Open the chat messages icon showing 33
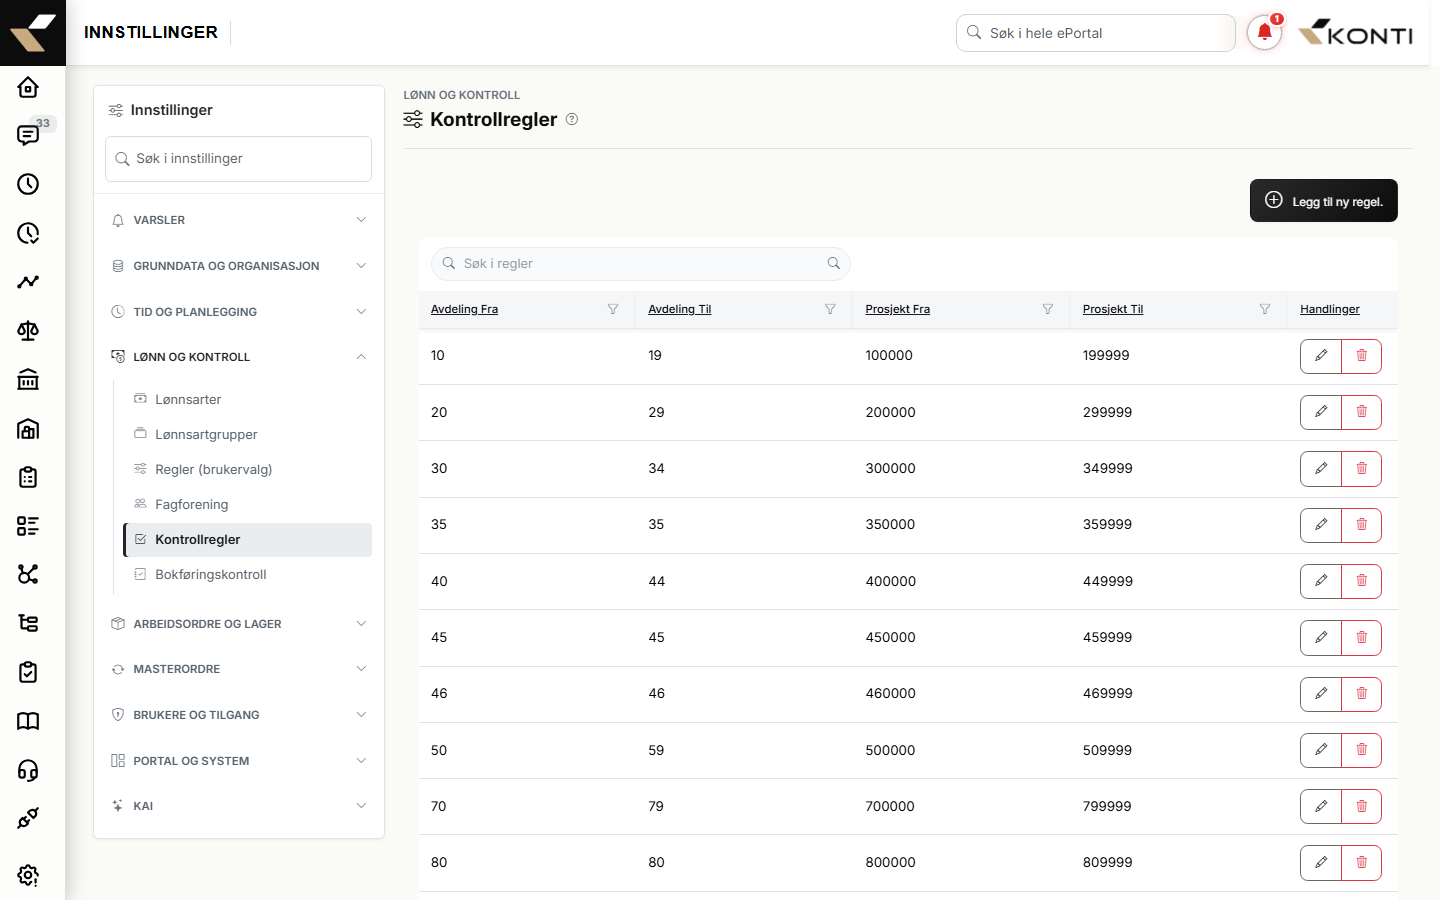 pyautogui.click(x=28, y=135)
